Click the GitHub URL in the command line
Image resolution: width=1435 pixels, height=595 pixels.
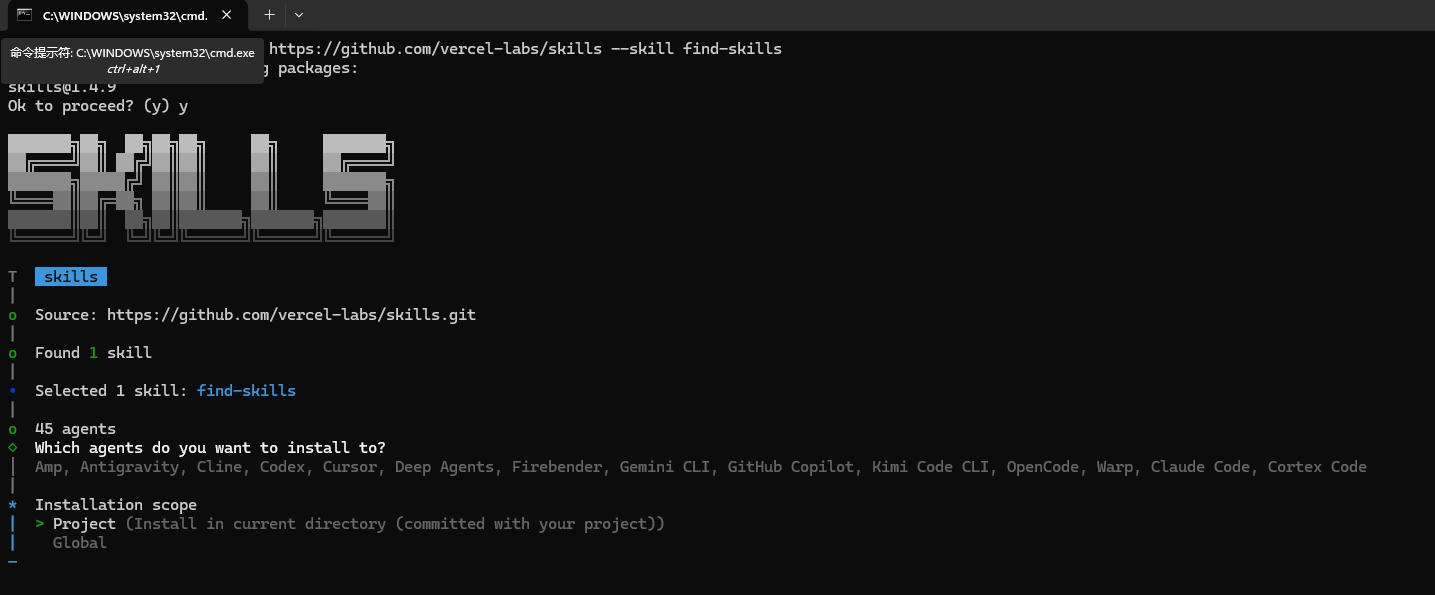click(435, 49)
